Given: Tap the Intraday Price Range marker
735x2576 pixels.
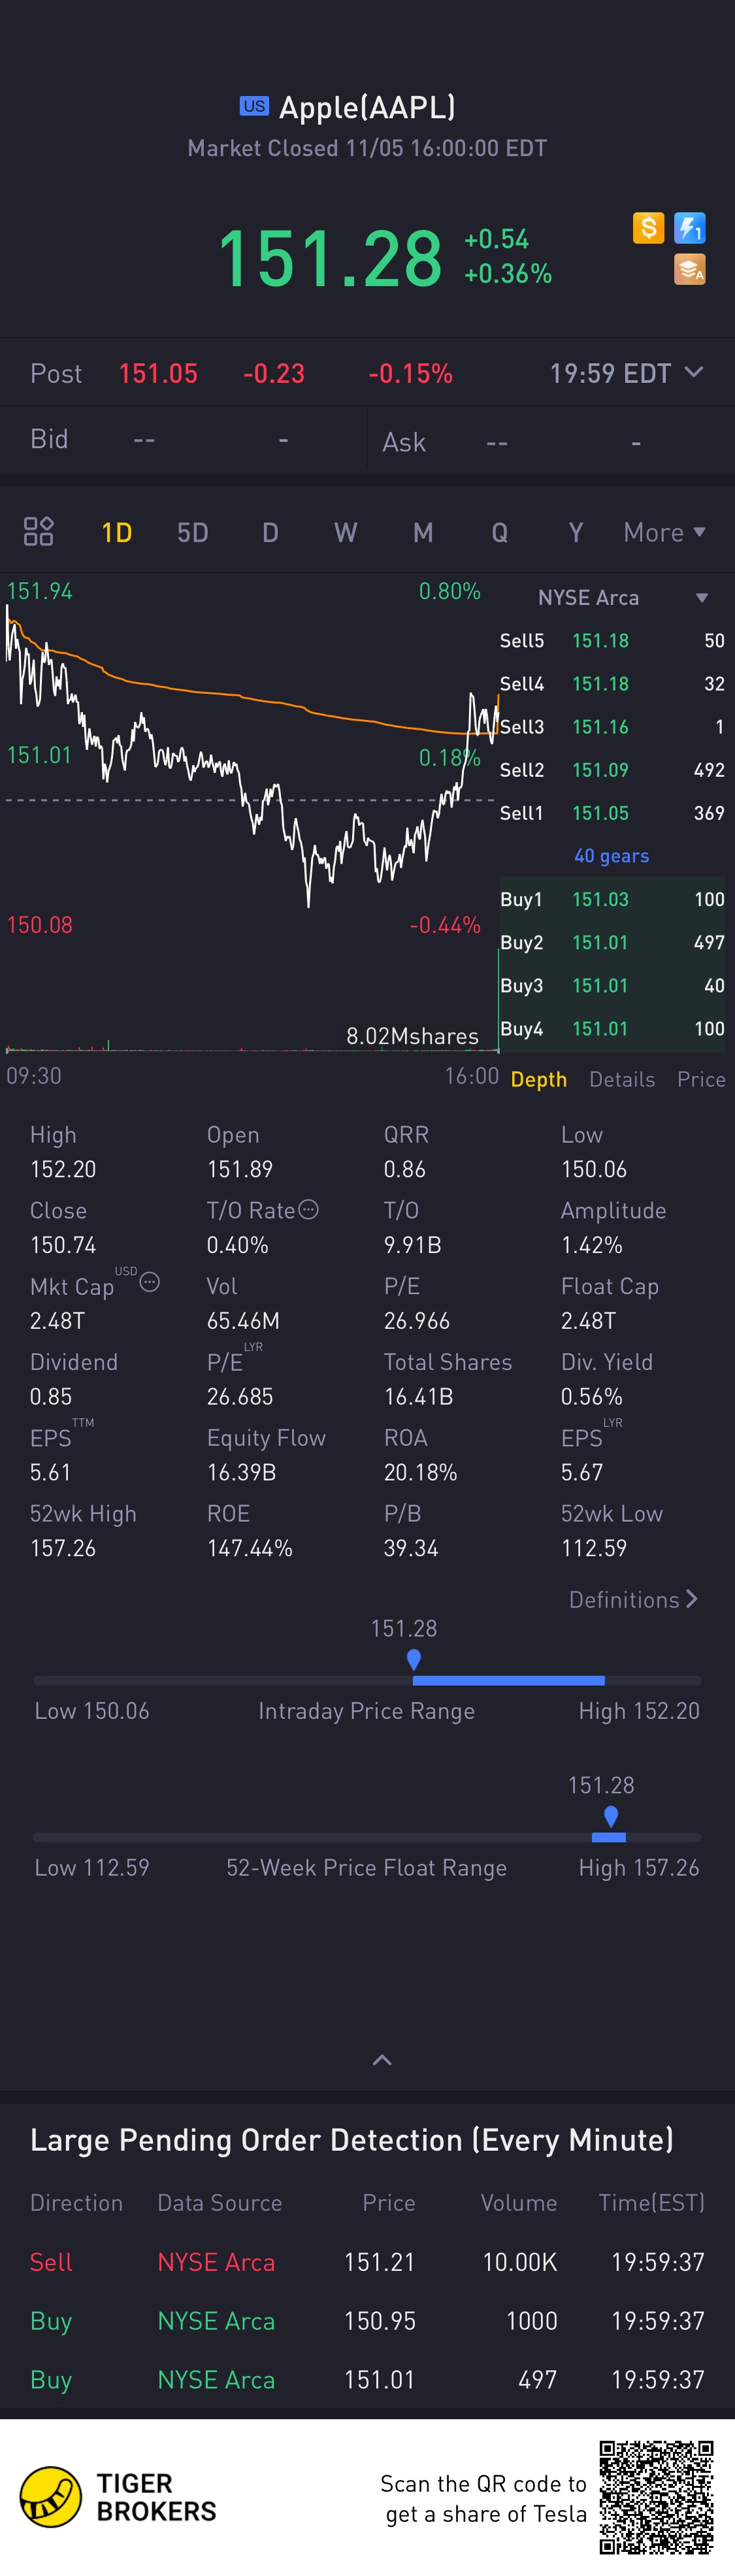Looking at the screenshot, I should (414, 1660).
